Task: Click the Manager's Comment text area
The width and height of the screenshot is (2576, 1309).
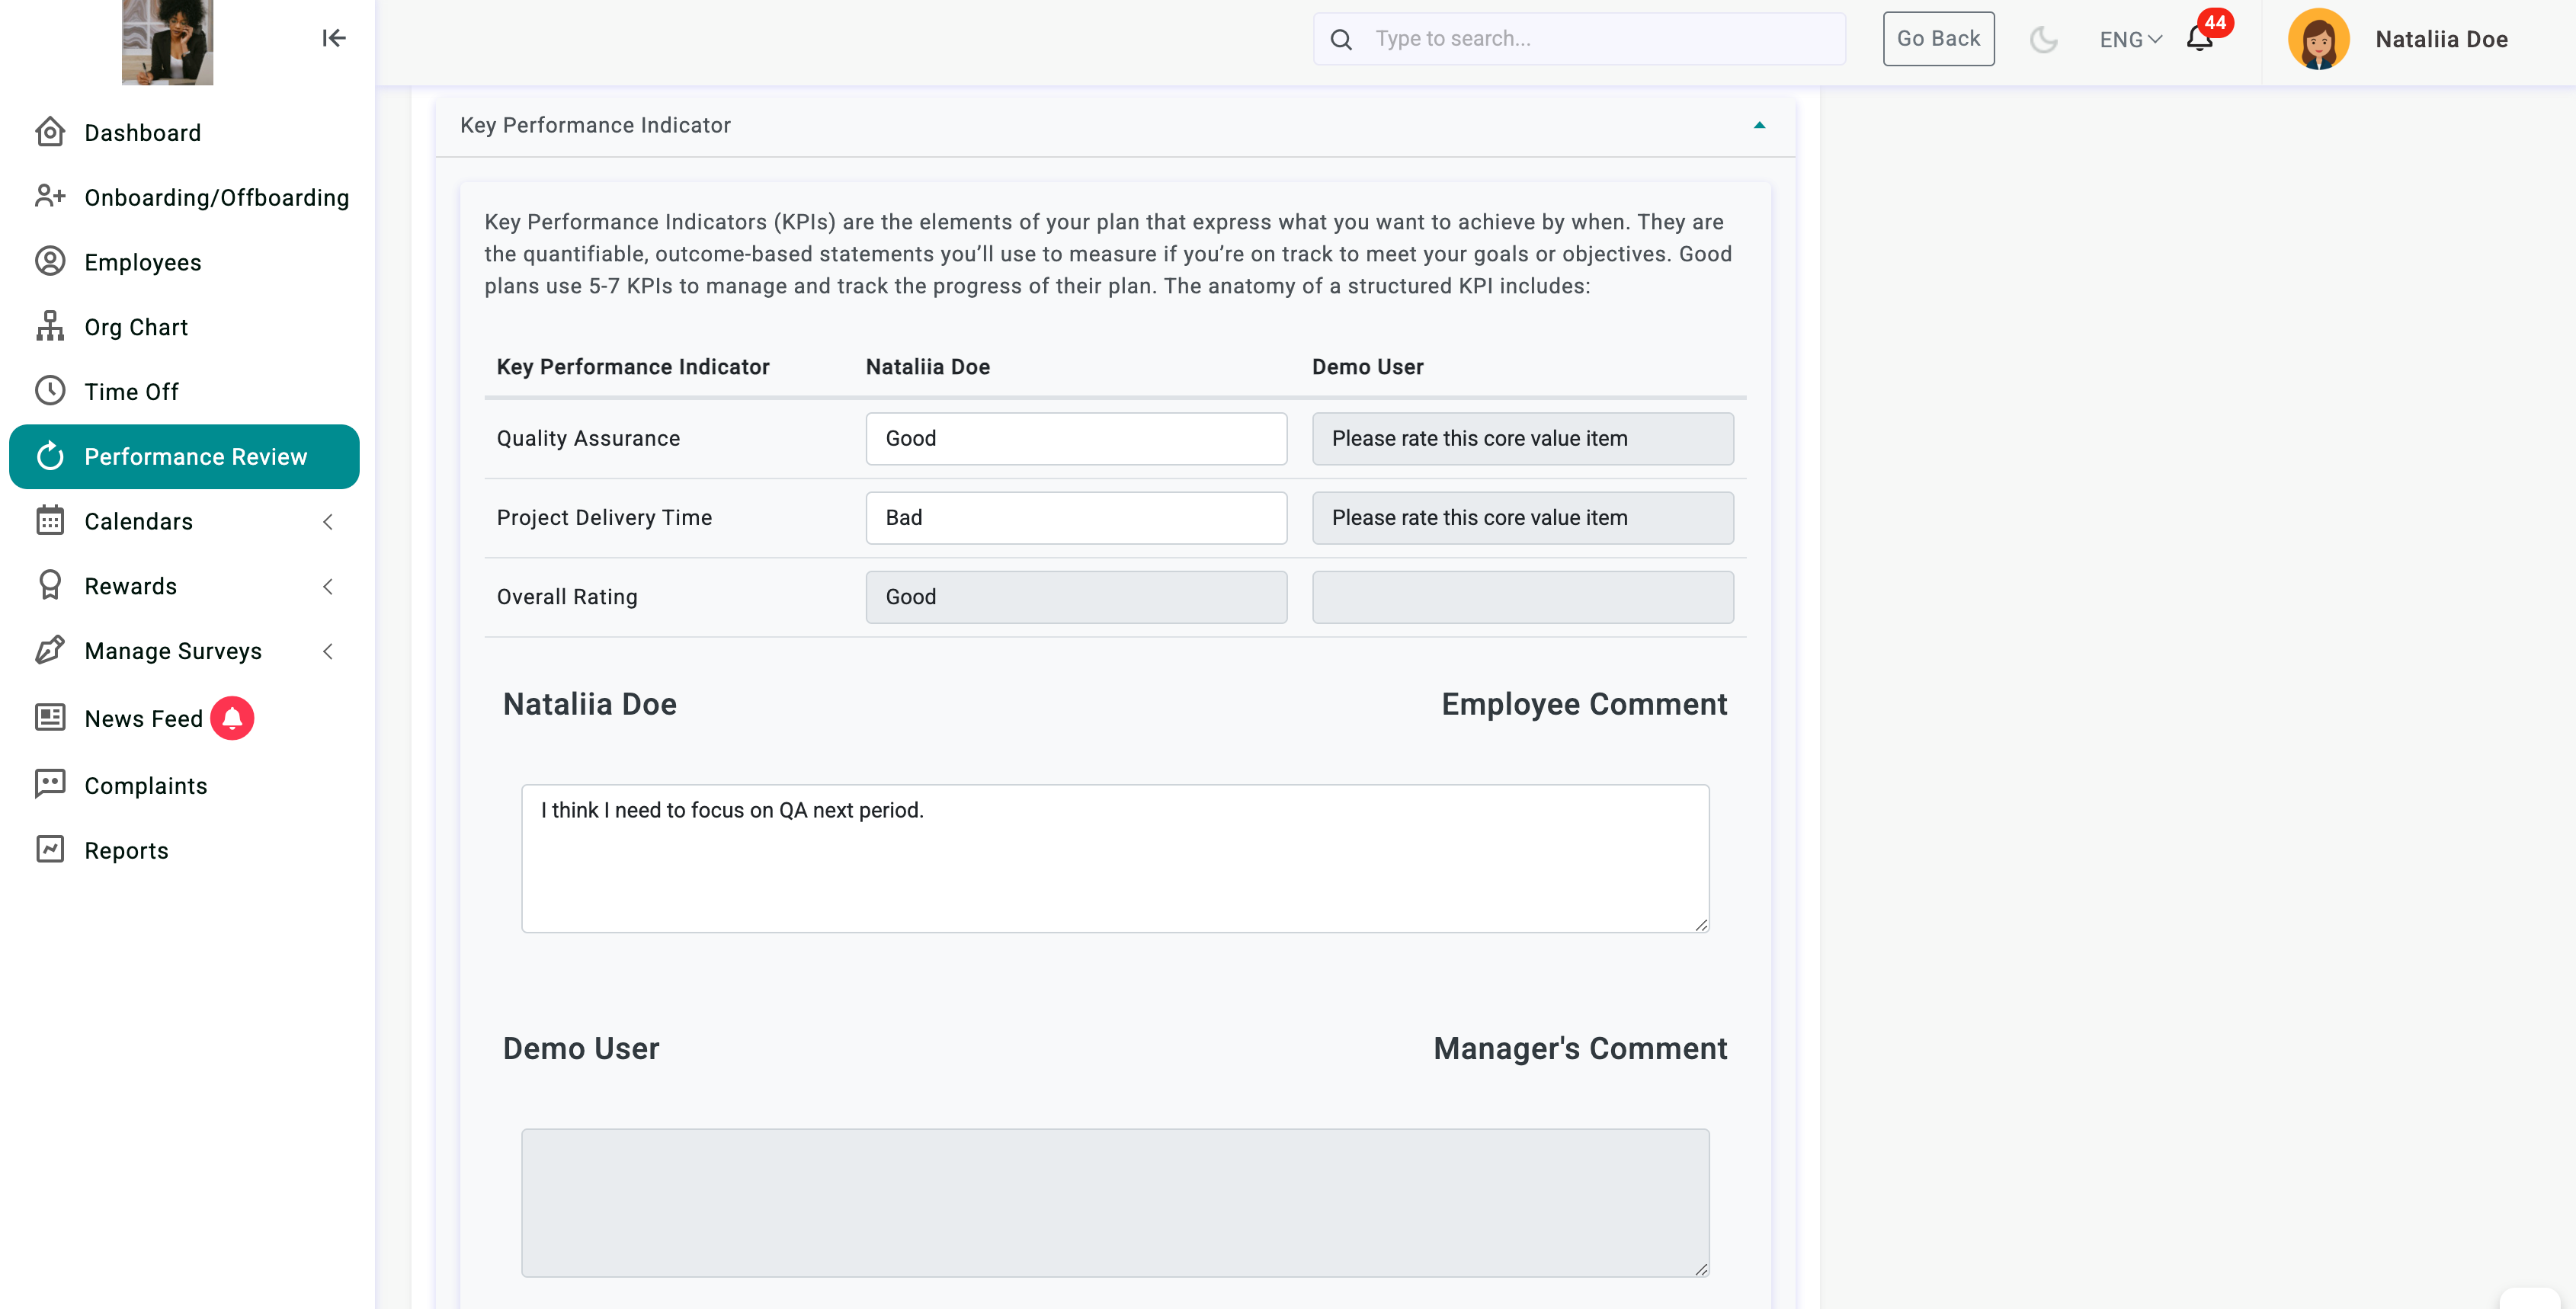Action: pos(1115,1202)
